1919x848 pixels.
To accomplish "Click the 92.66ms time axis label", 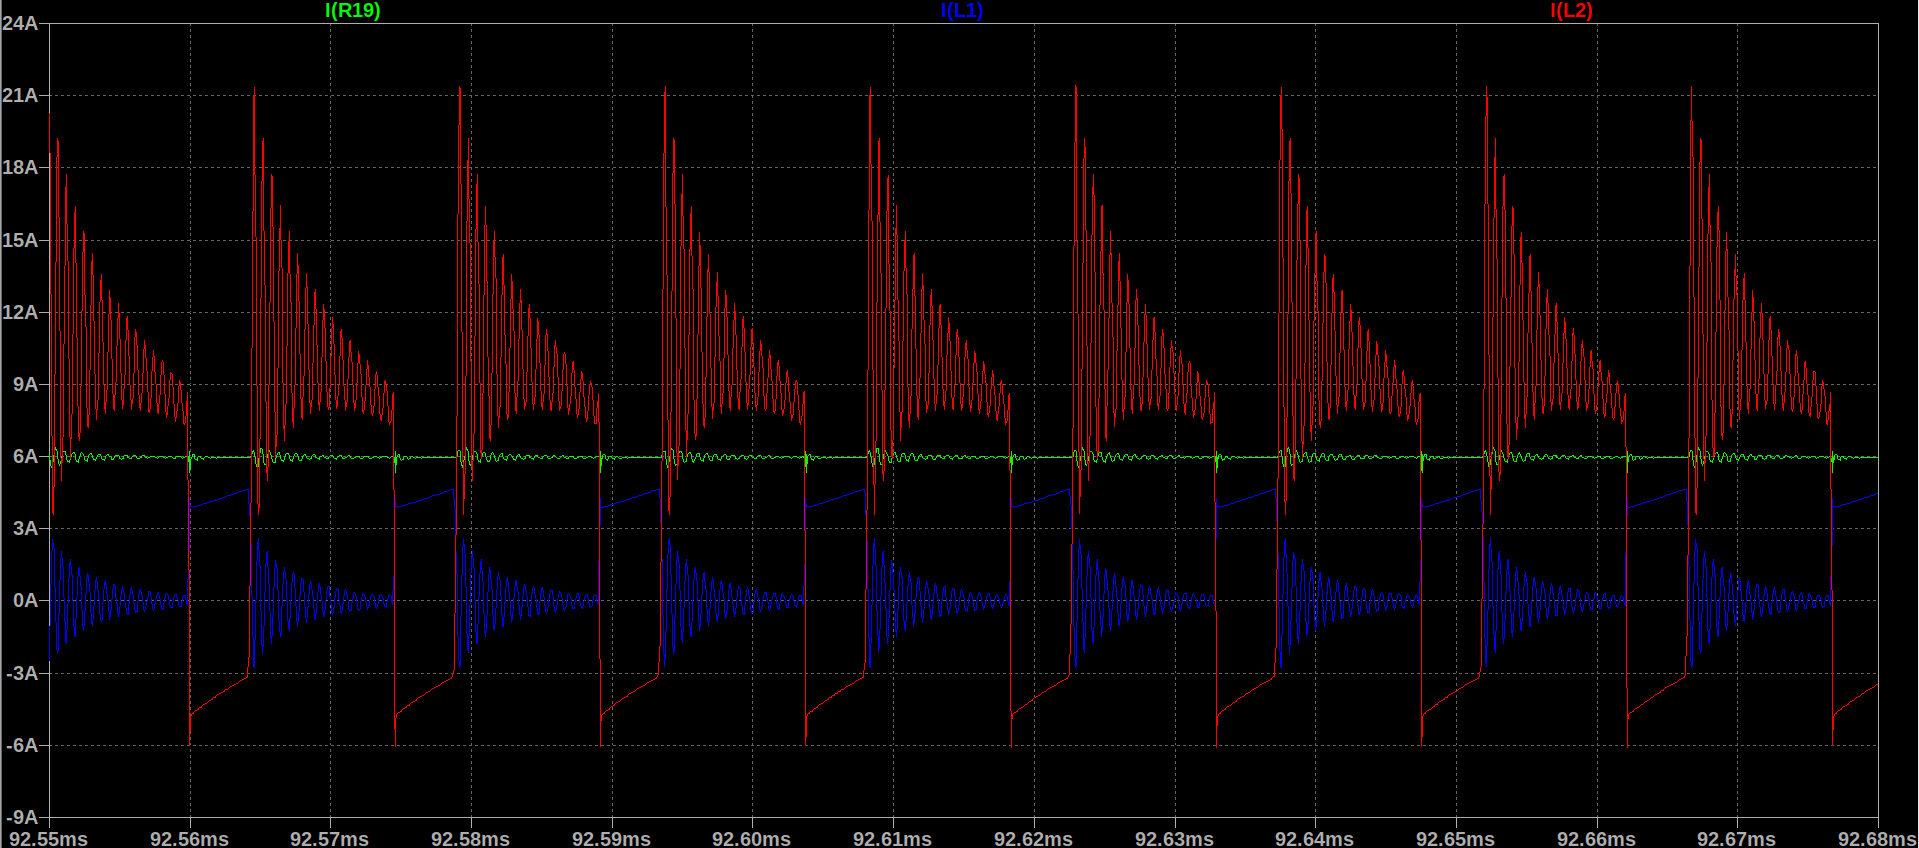I will point(1596,838).
